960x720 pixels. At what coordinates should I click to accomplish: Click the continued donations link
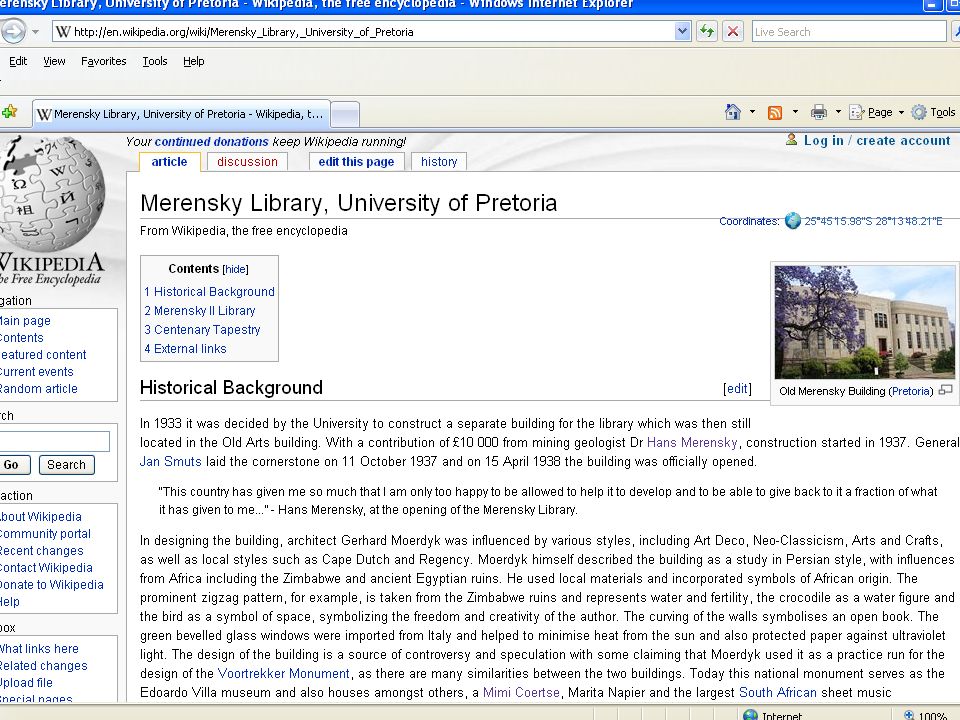(x=211, y=141)
